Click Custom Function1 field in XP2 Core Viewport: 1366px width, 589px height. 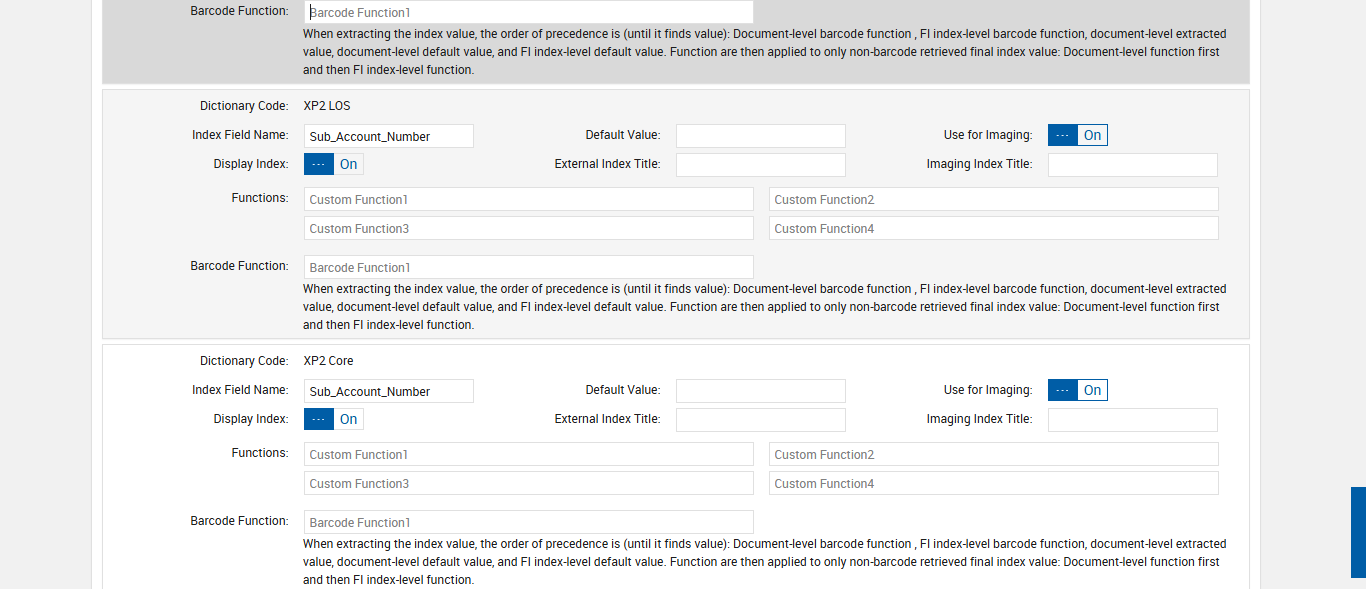528,454
